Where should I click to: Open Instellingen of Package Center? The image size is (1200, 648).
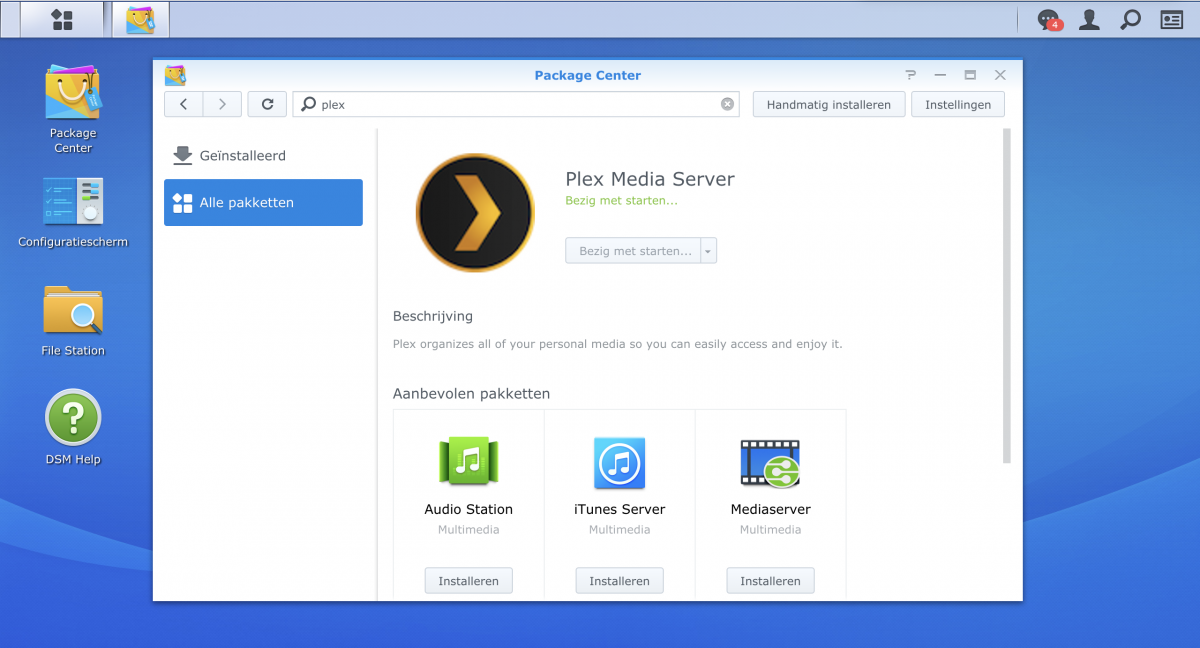(958, 104)
